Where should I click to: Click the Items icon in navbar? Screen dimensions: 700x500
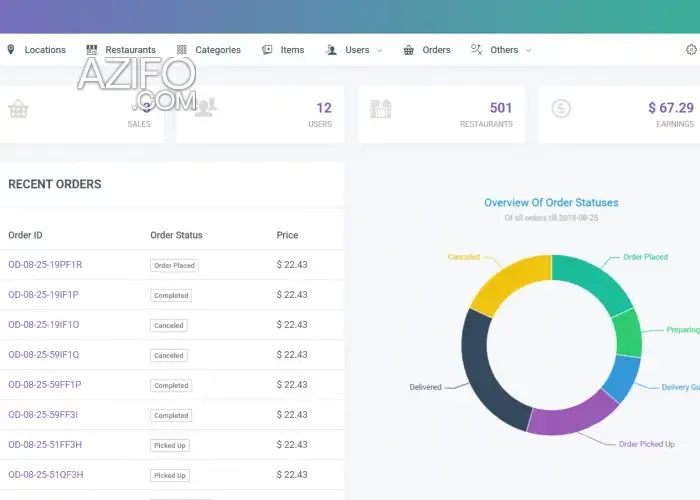[x=267, y=50]
